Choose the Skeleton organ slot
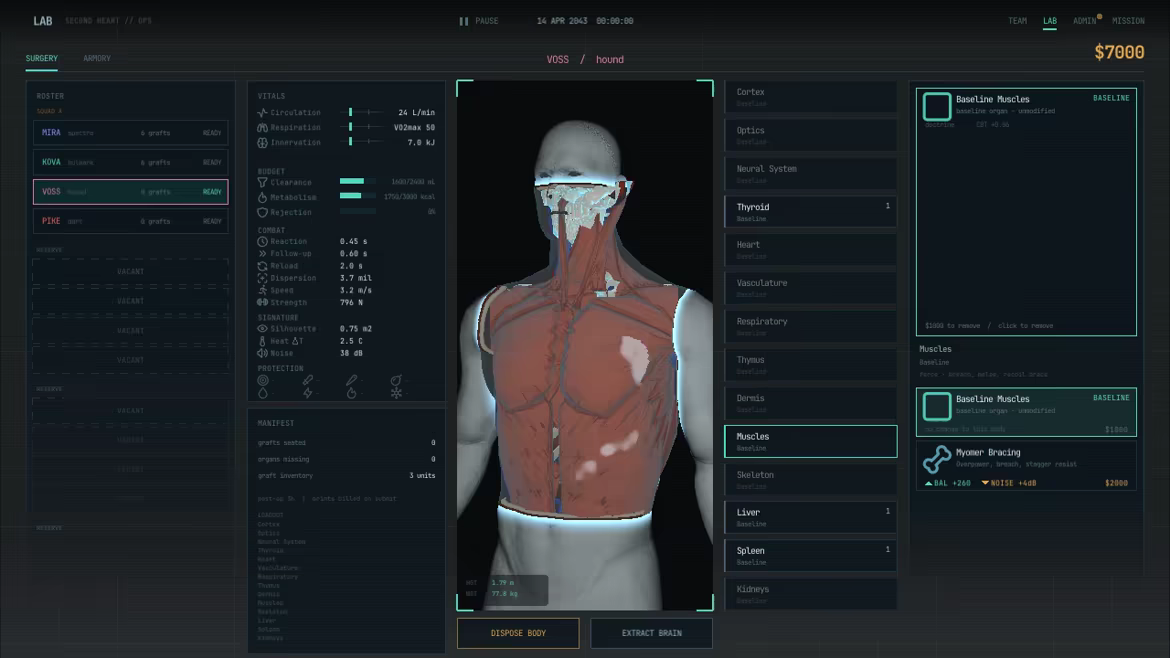This screenshot has width=1170, height=658. [x=810, y=480]
